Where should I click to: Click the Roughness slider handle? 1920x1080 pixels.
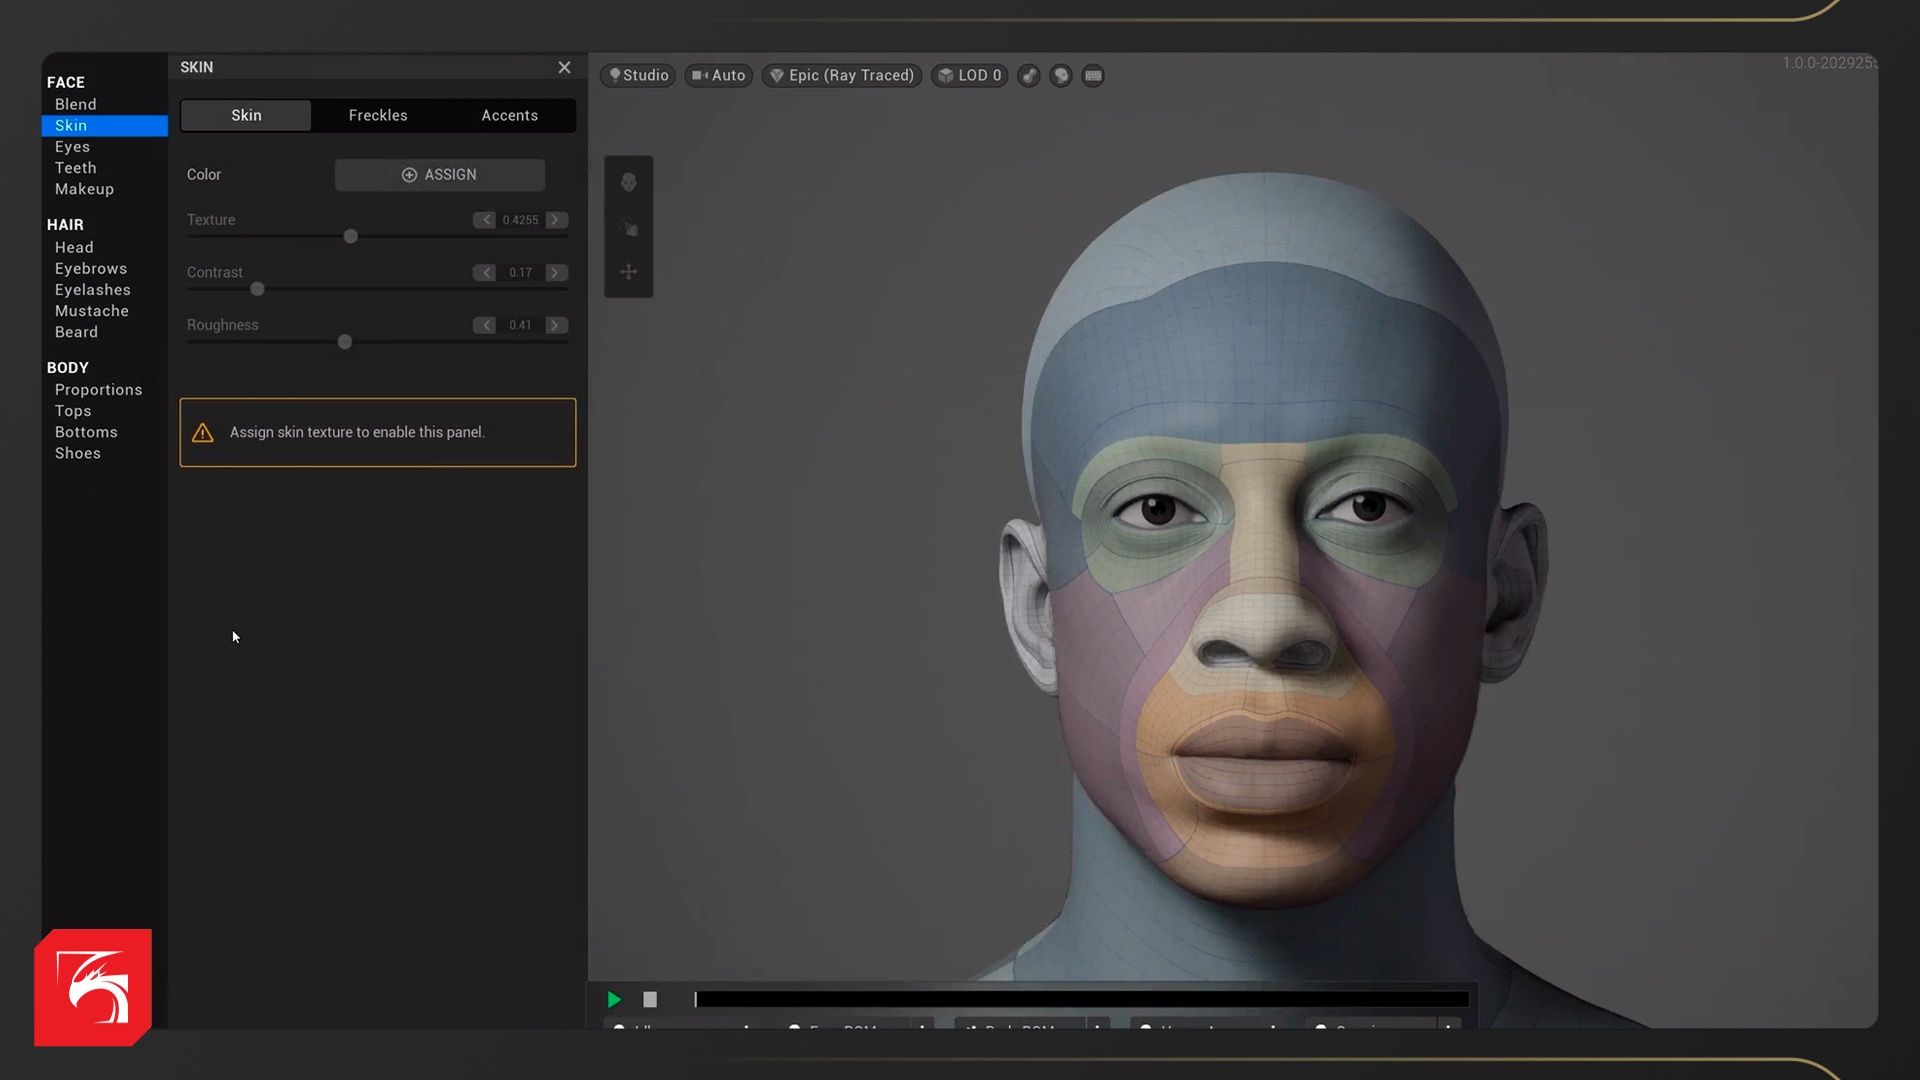345,342
